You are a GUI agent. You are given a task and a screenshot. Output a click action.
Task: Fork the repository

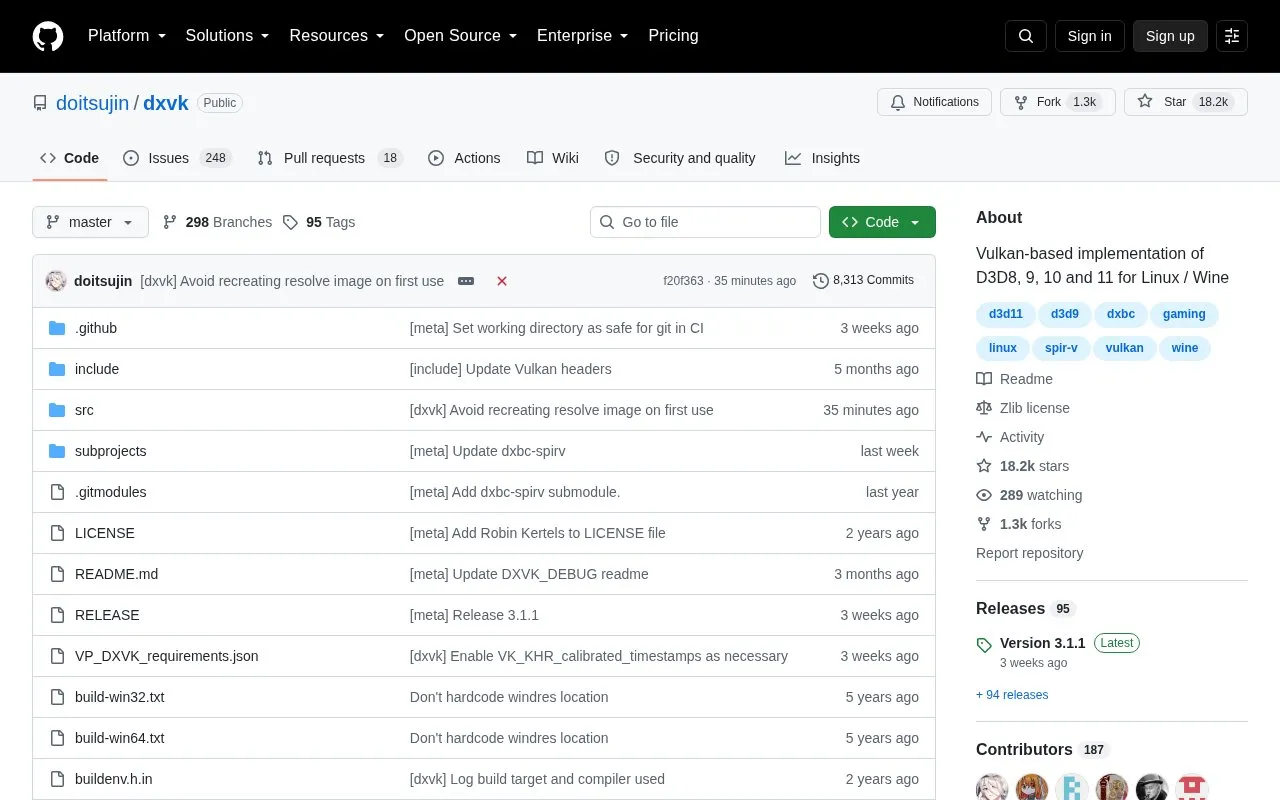(x=1058, y=102)
